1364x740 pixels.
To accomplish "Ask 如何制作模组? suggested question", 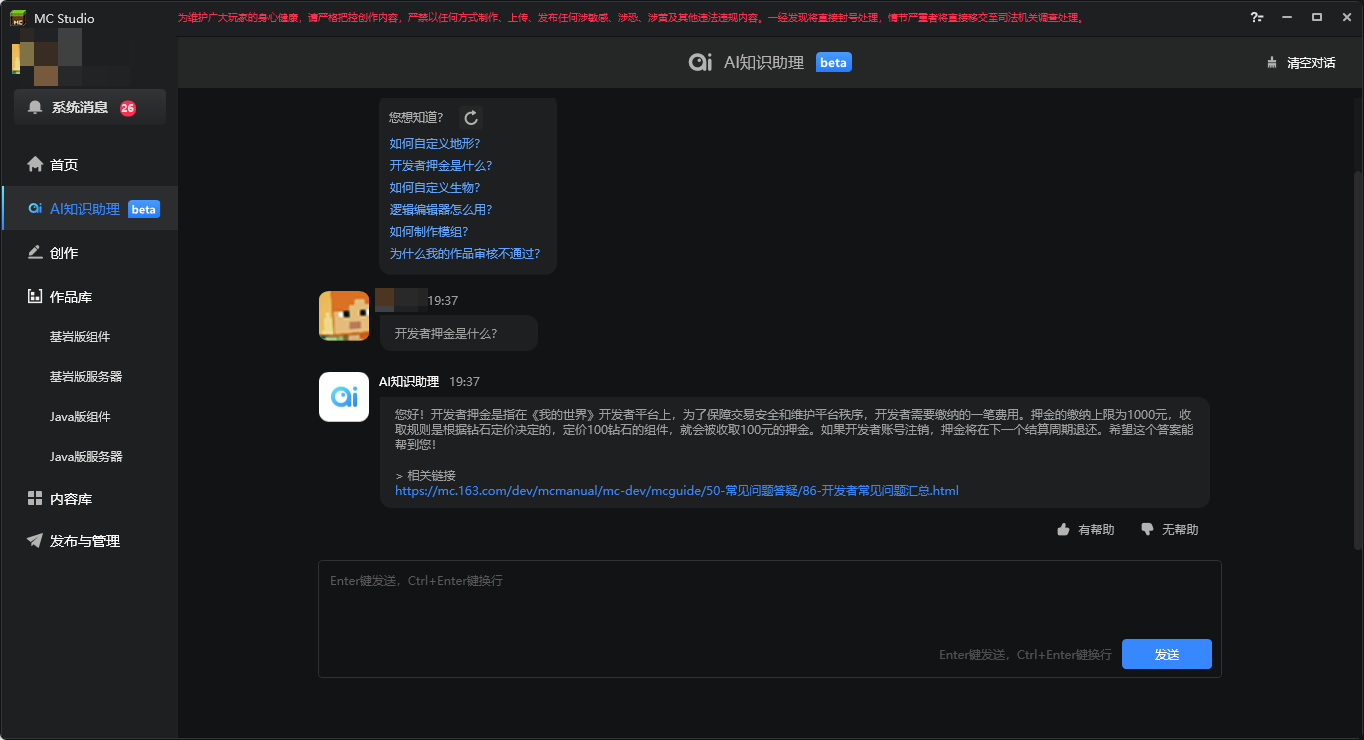I will [429, 232].
